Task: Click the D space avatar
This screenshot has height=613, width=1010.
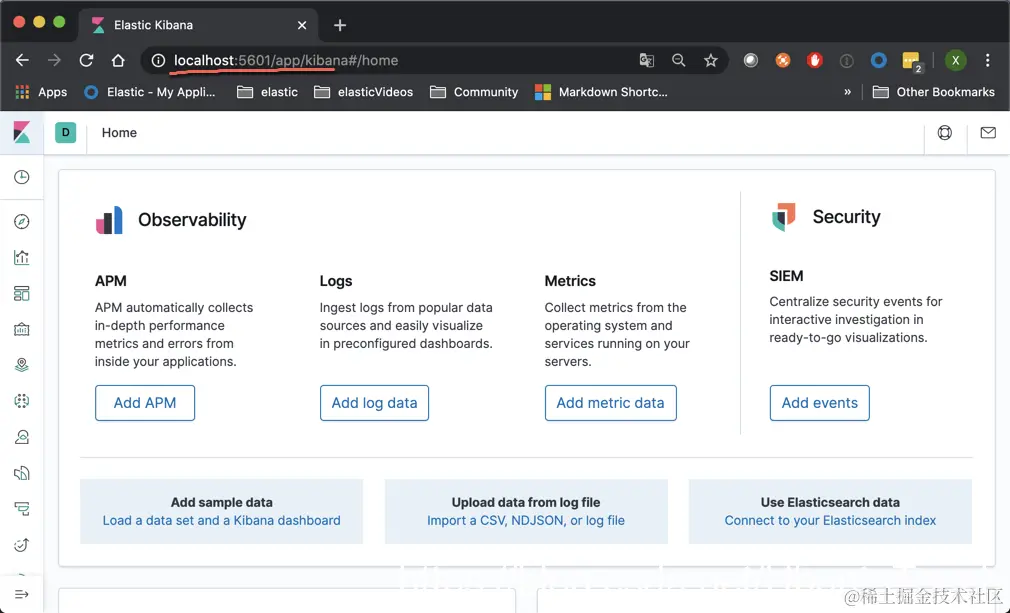Action: [x=65, y=133]
